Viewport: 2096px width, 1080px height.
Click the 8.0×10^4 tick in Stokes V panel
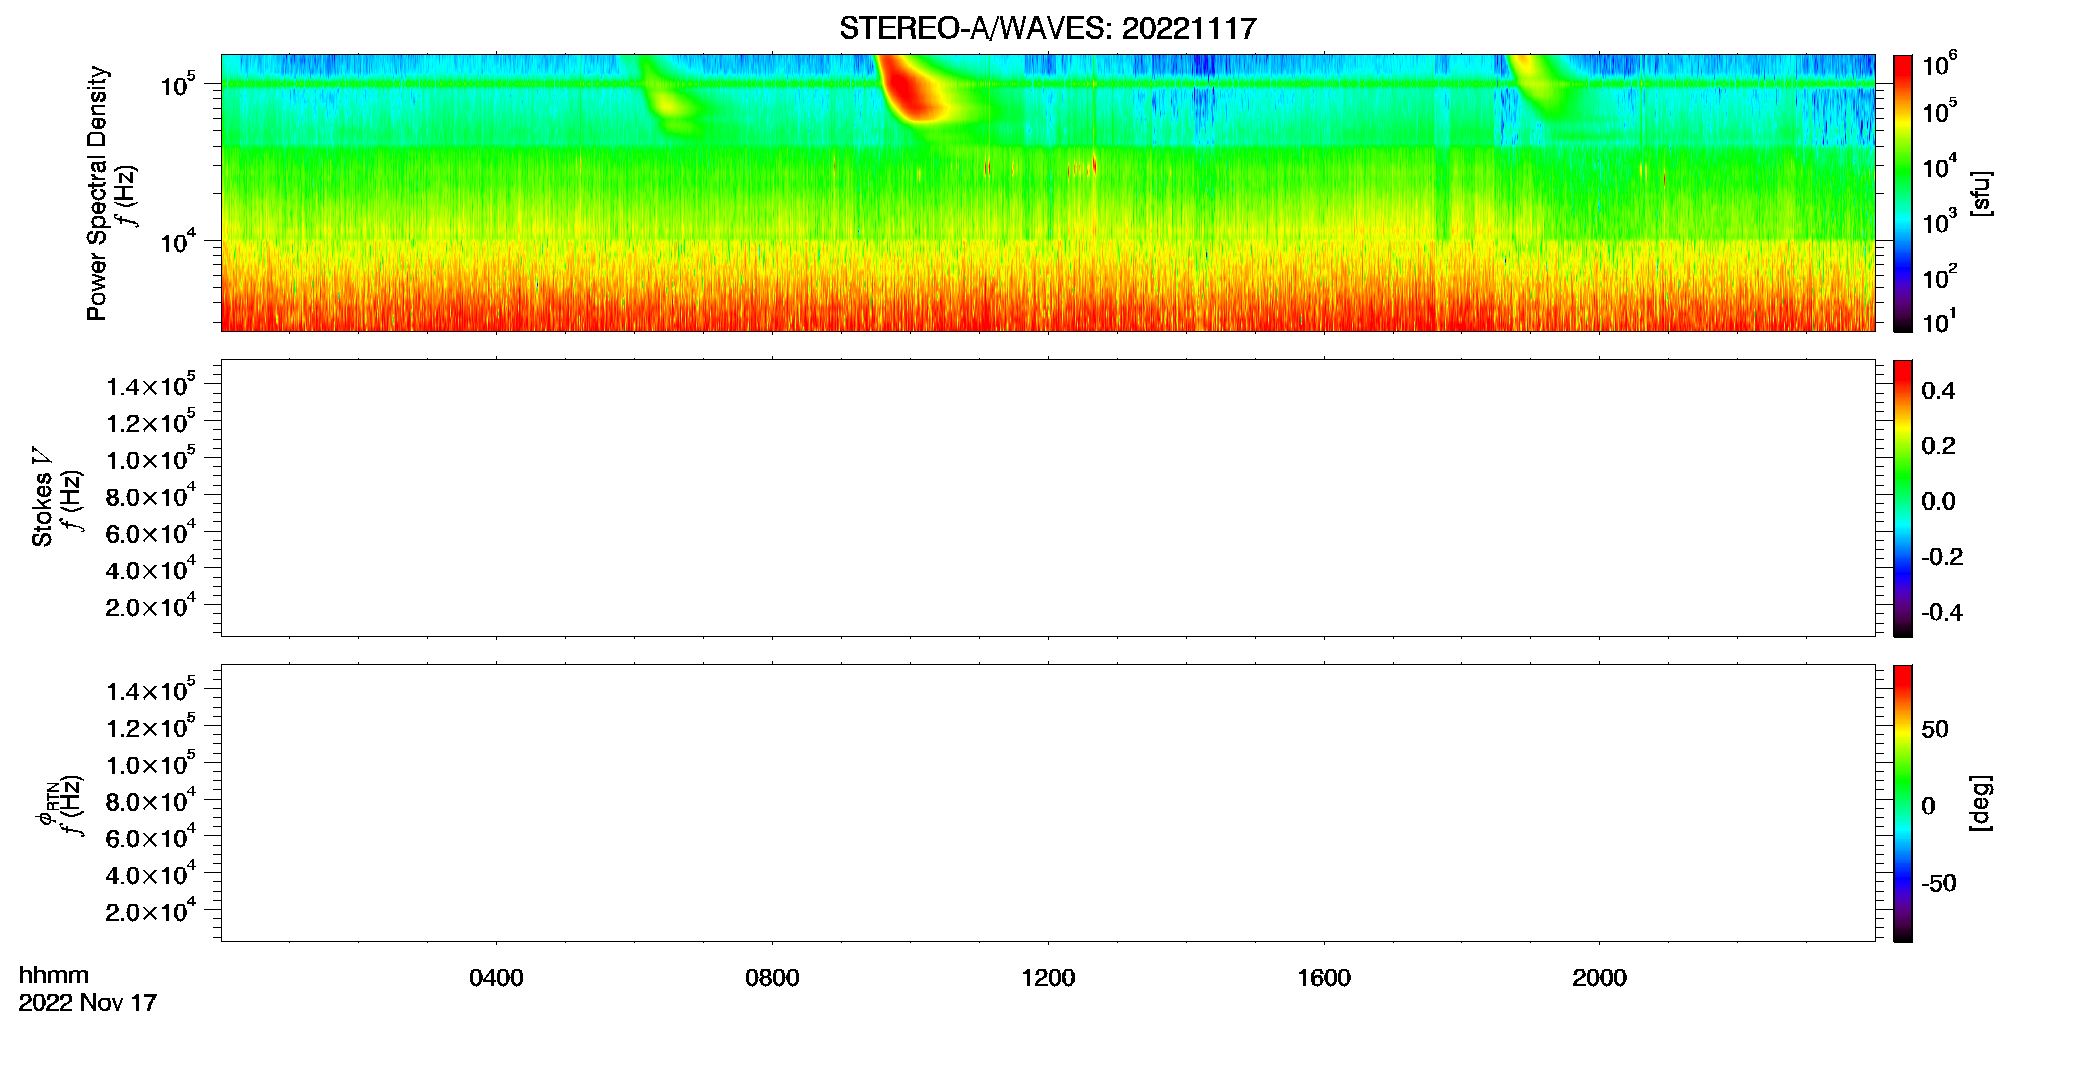coord(150,496)
